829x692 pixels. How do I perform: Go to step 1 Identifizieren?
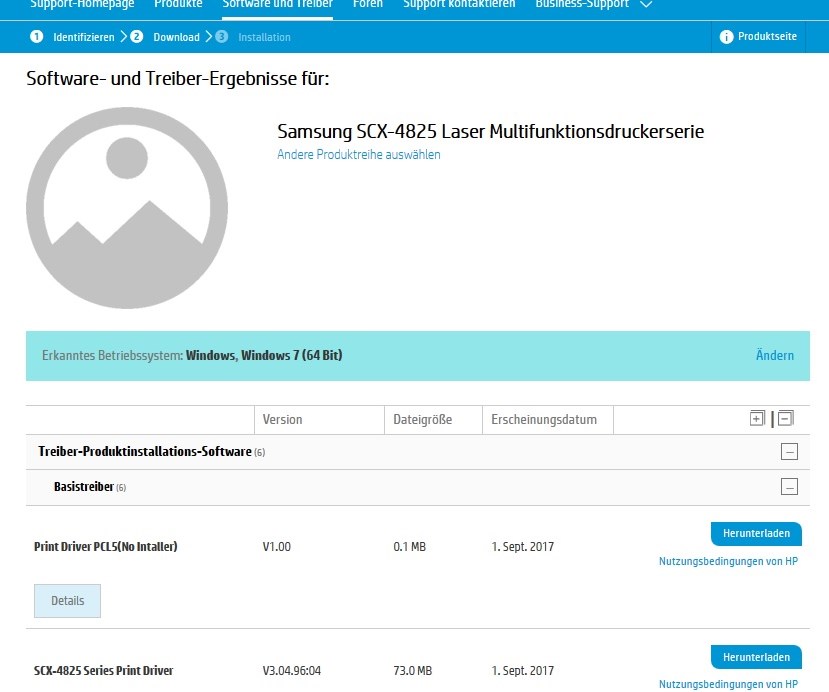[84, 37]
